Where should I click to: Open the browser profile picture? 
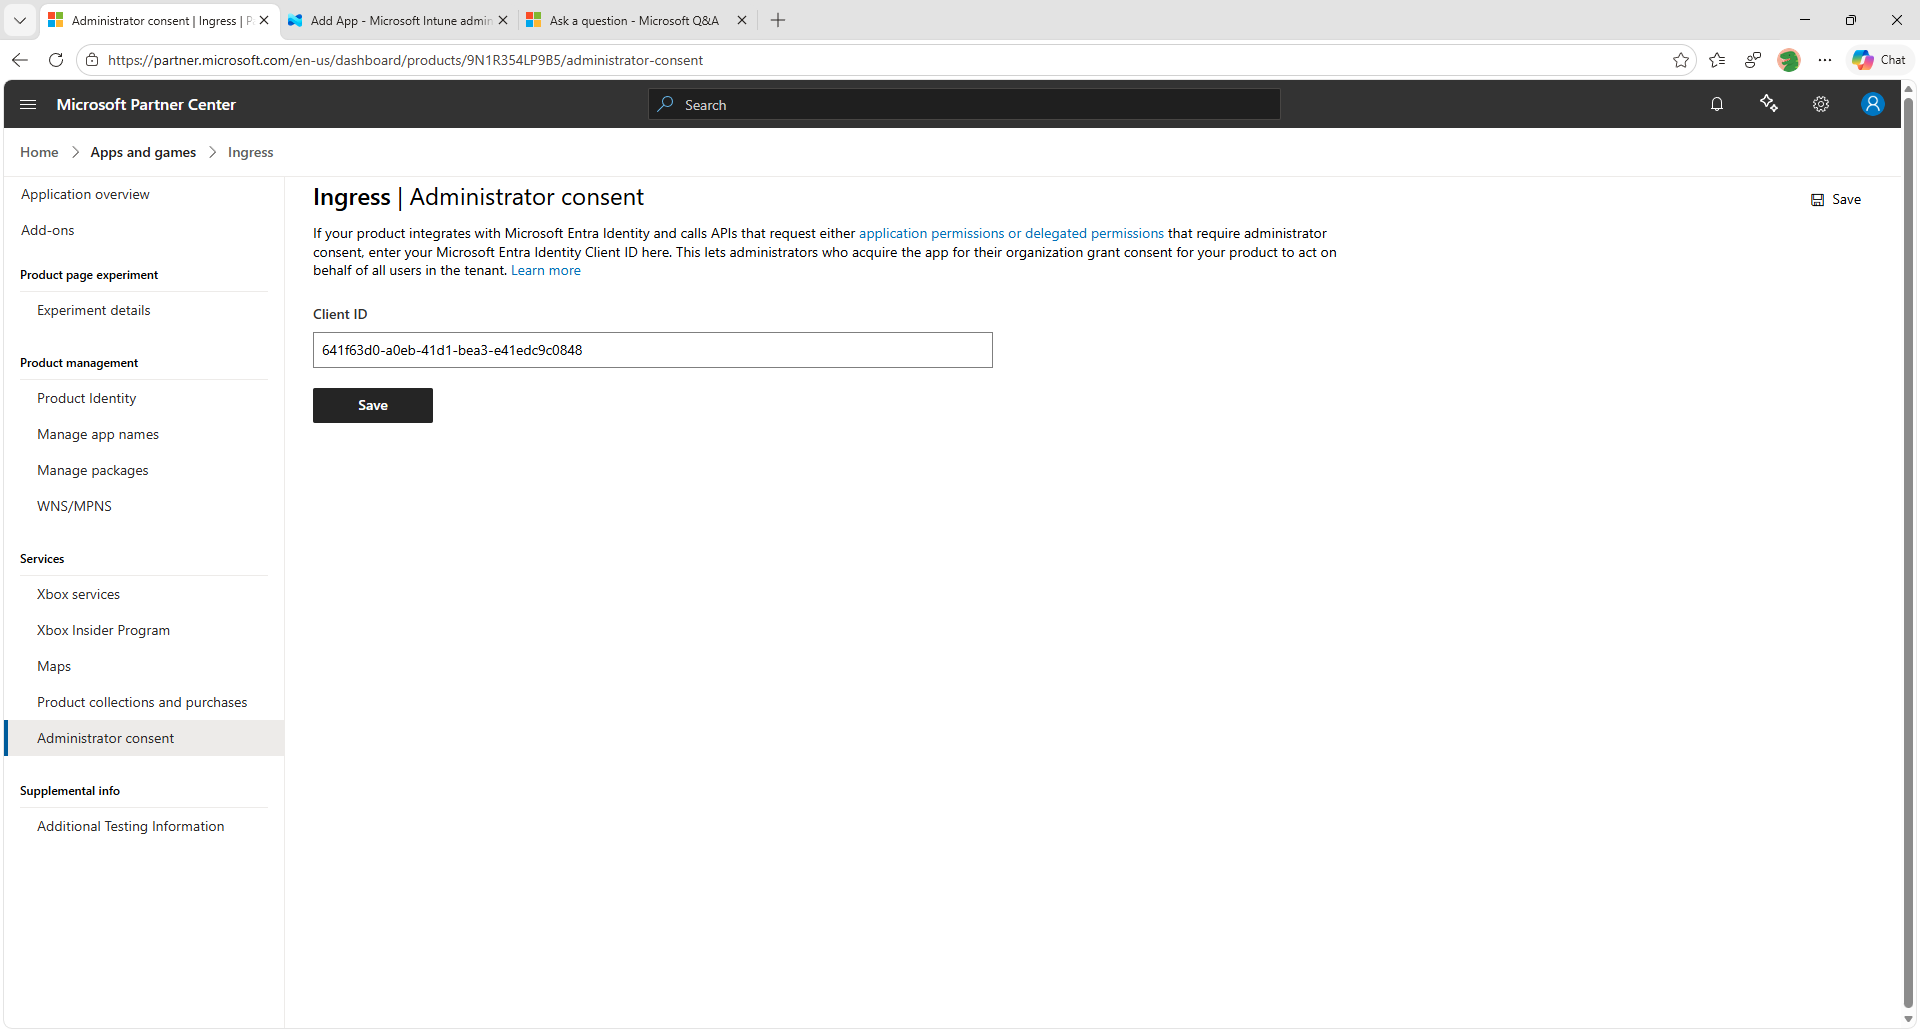[1789, 60]
